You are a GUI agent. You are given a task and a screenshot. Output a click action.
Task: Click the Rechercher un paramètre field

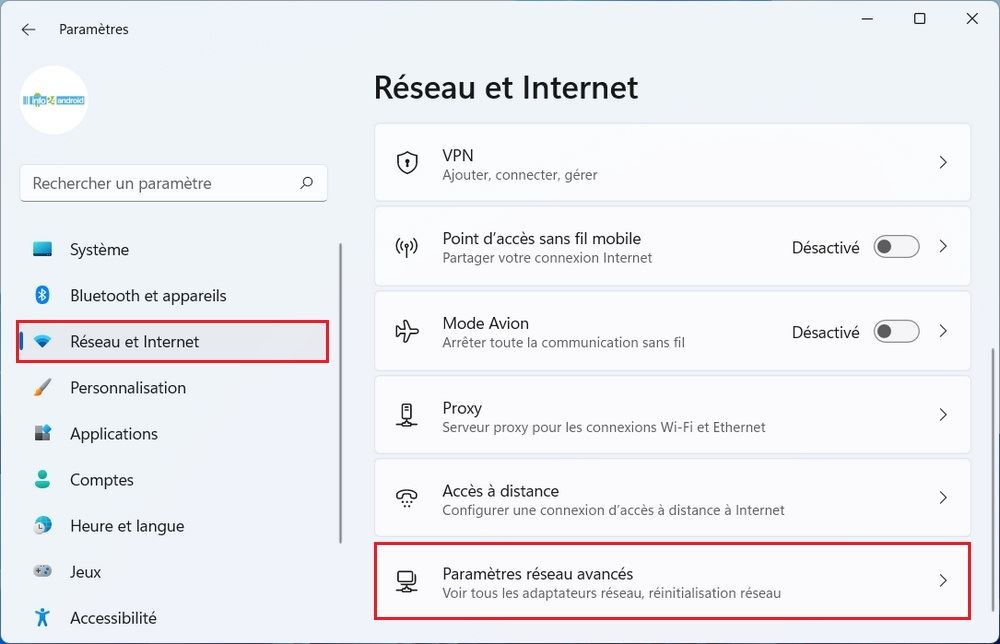click(160, 183)
